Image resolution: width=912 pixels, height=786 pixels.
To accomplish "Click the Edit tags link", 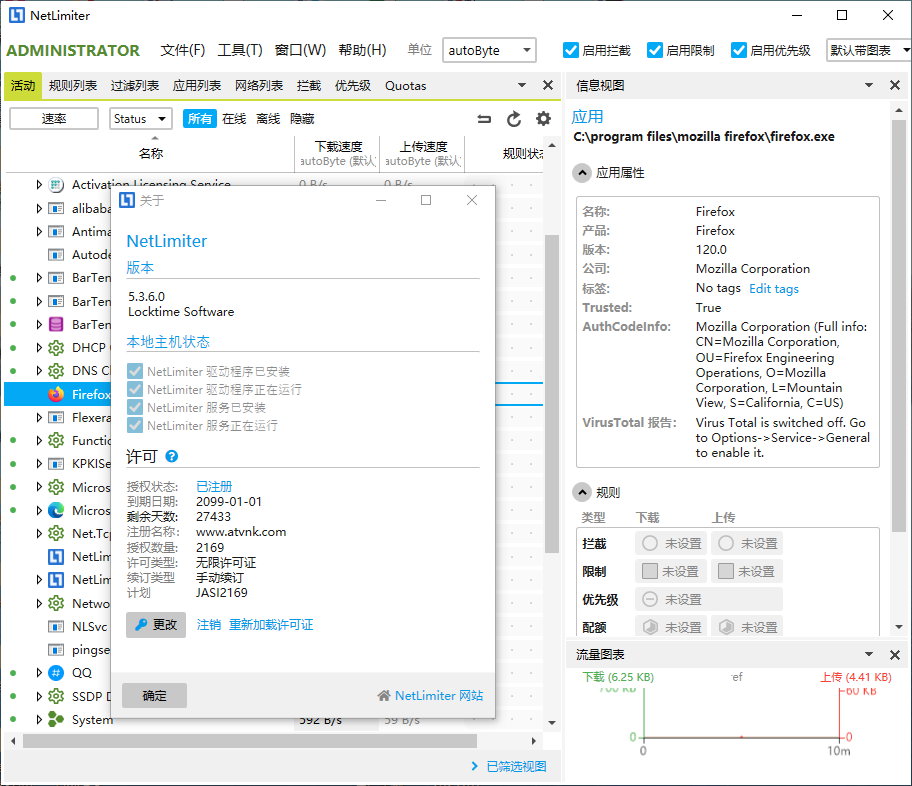I will (x=774, y=289).
